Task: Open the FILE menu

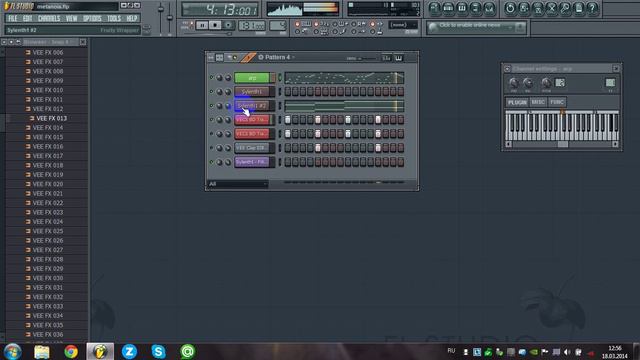Action: (x=13, y=18)
